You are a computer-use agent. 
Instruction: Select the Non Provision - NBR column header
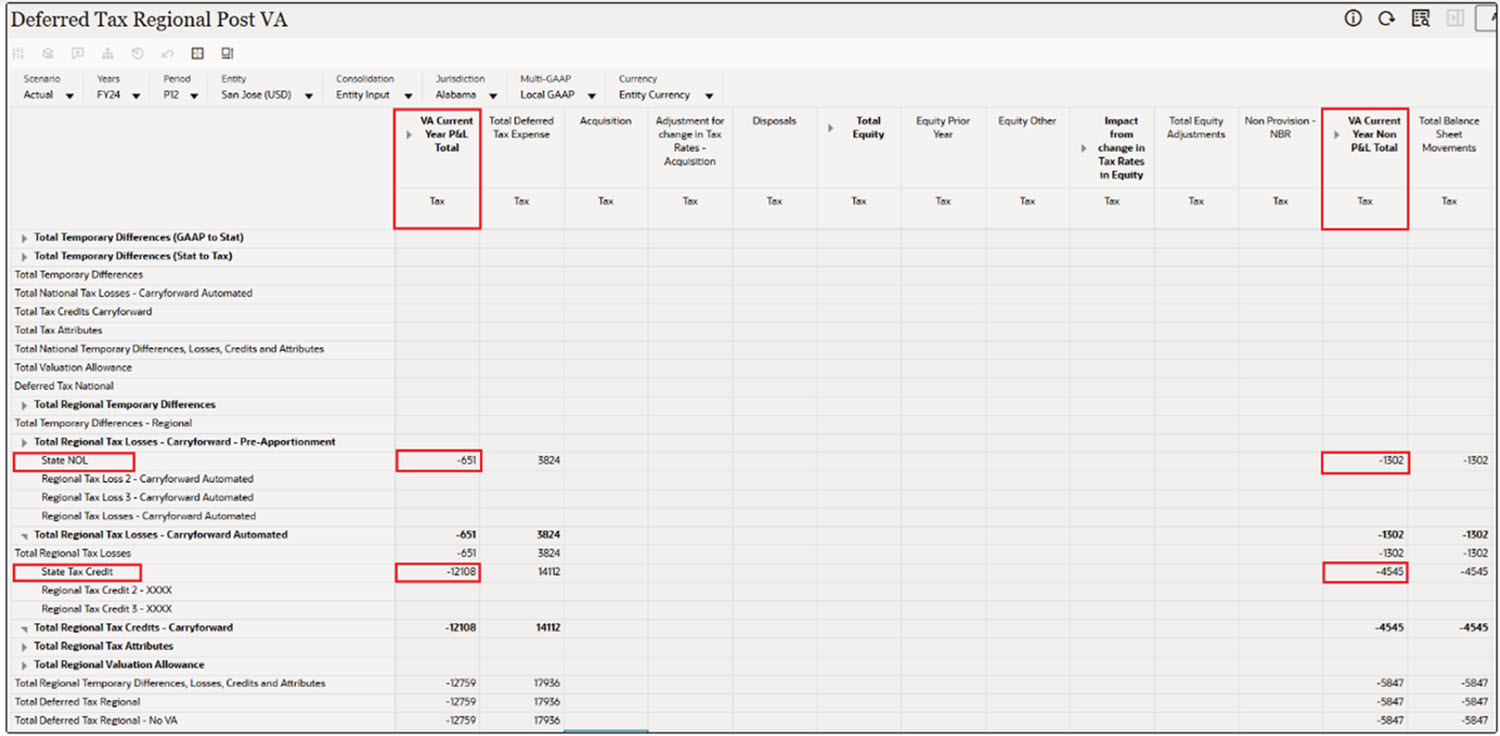[x=1280, y=128]
